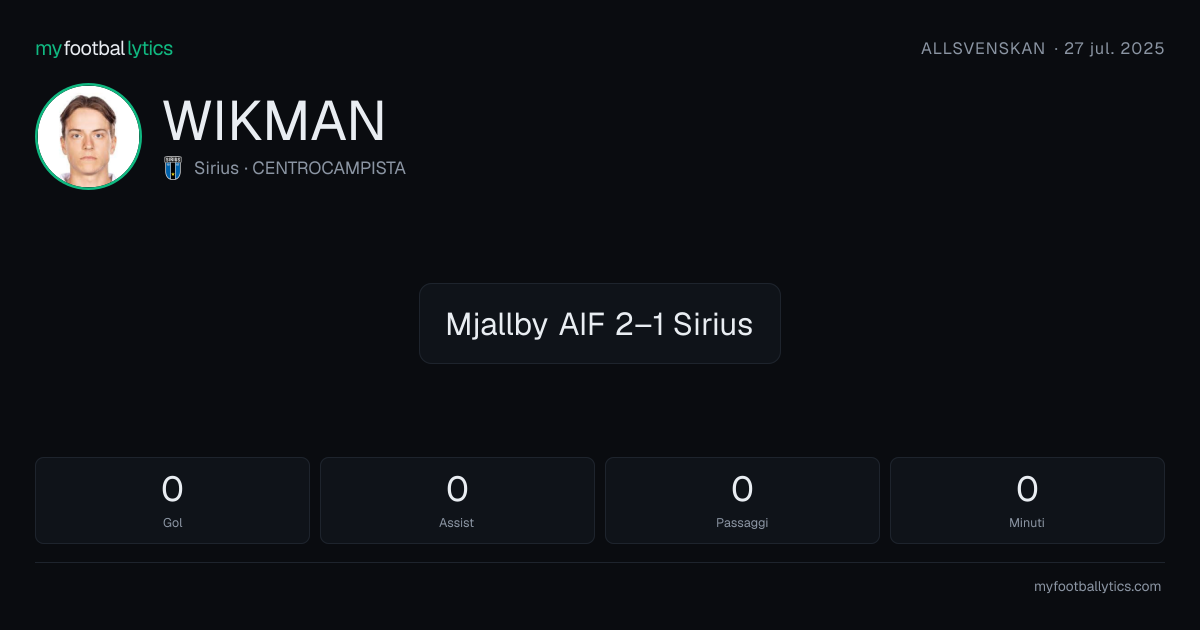Viewport: 1200px width, 630px height.
Task: Click the 27 jul. 2025 date
Action: pos(1114,48)
